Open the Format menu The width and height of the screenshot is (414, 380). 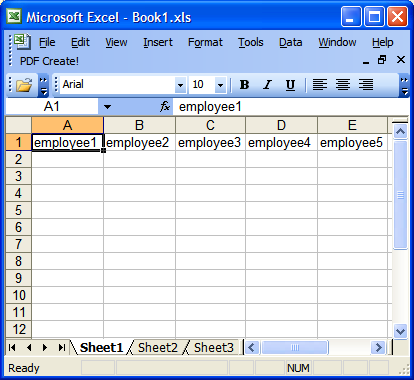205,42
